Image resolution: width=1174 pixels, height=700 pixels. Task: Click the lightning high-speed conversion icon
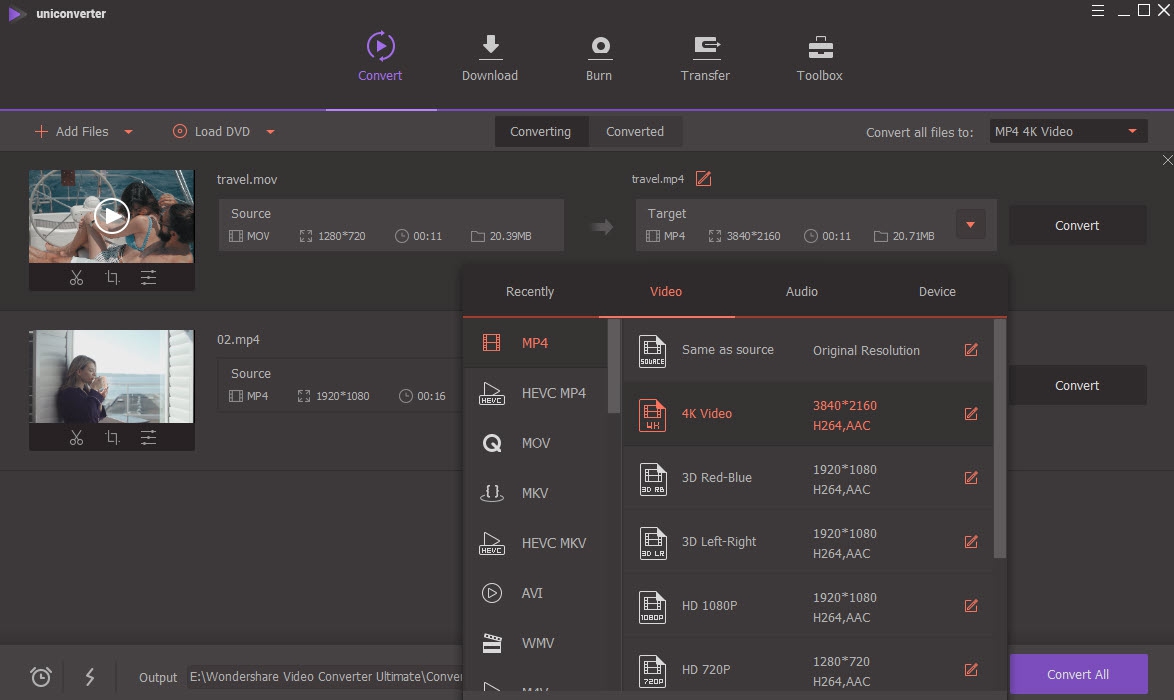point(90,677)
